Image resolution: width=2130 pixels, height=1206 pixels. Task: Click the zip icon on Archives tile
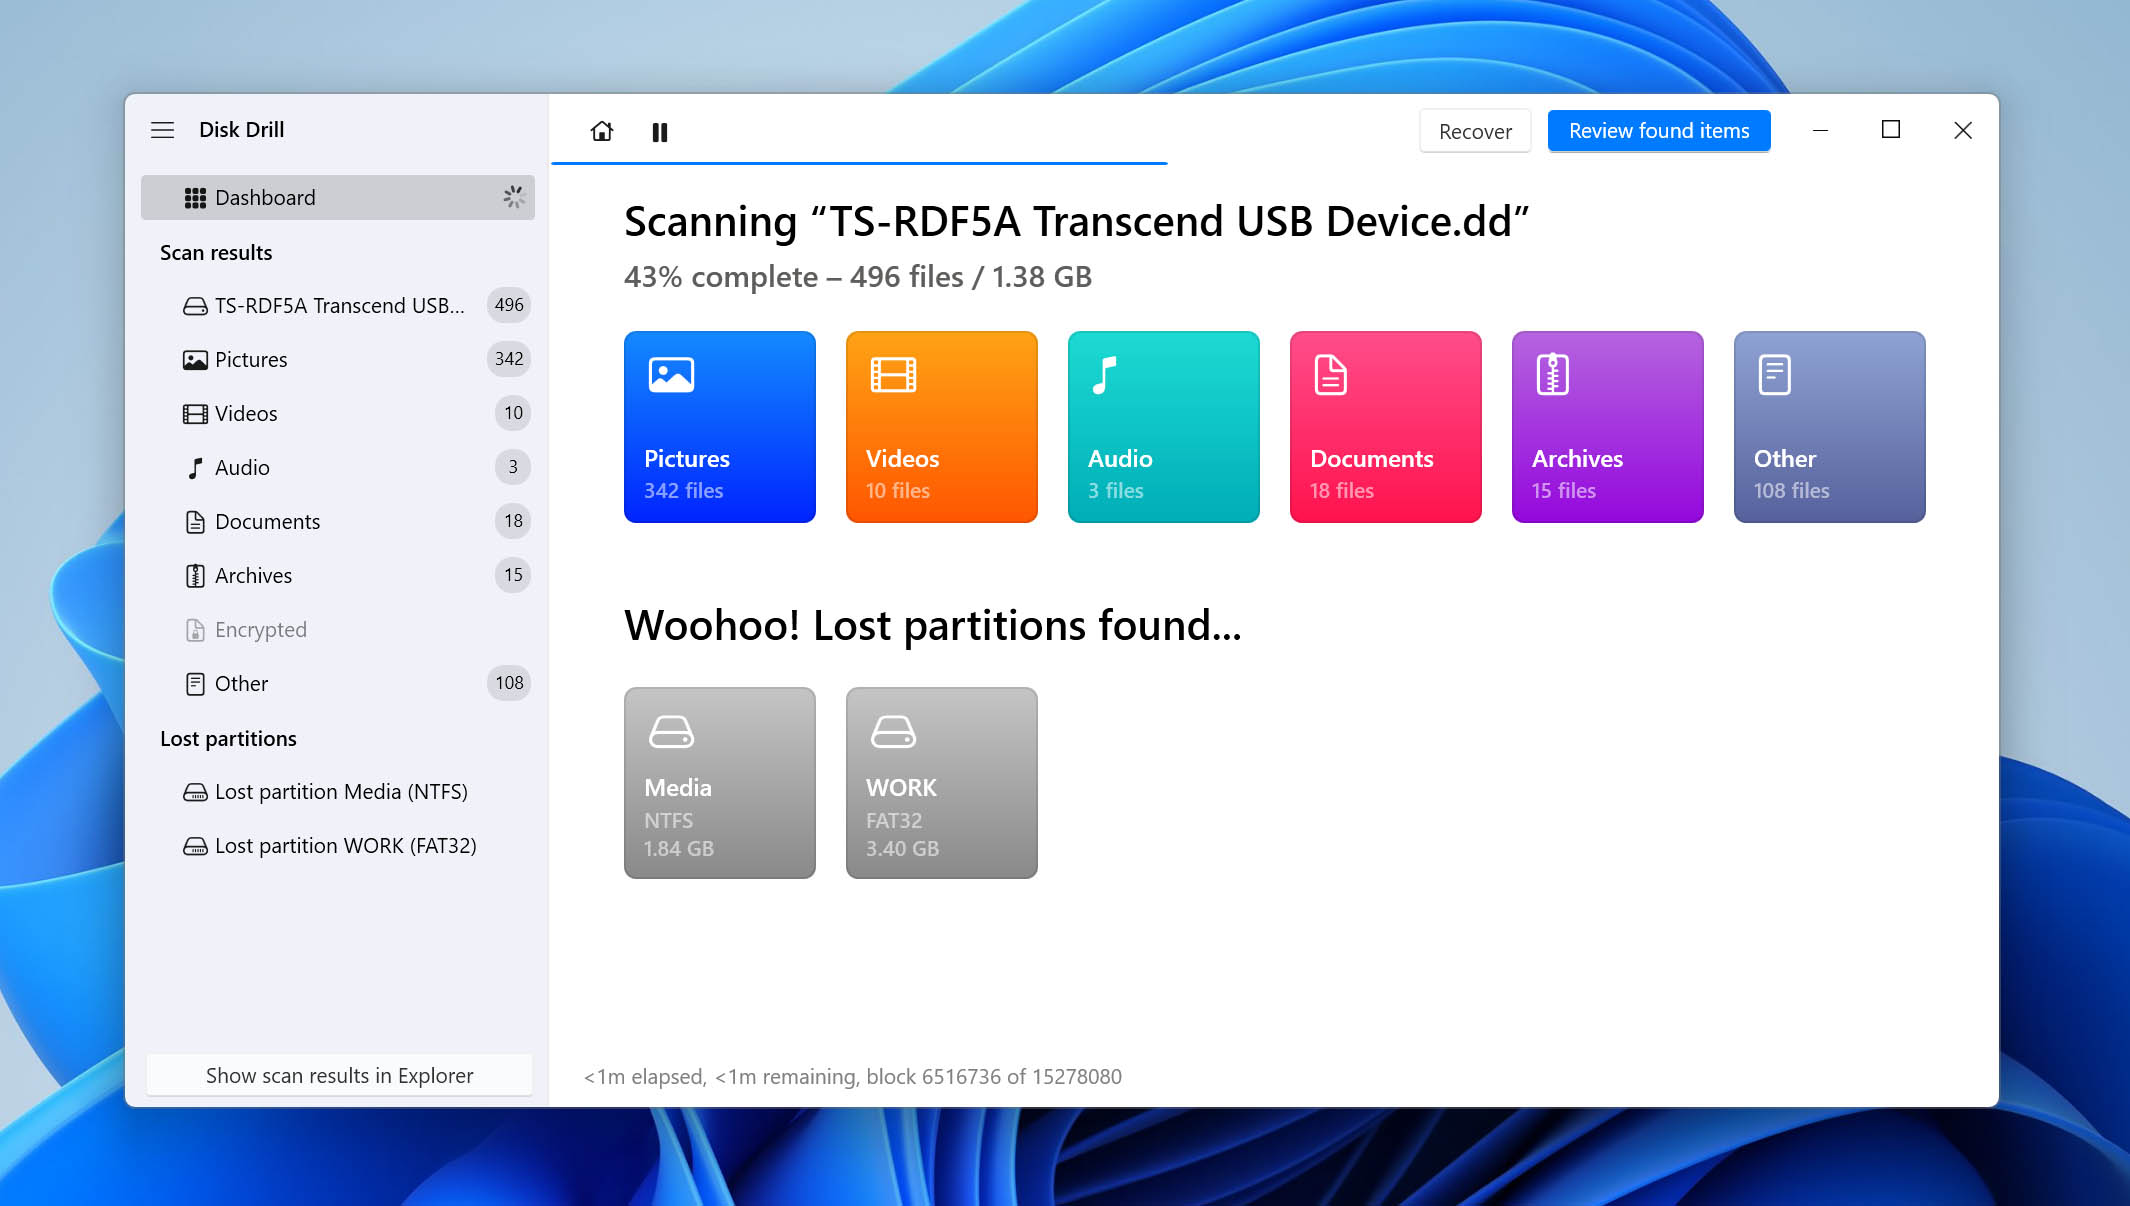coord(1552,375)
